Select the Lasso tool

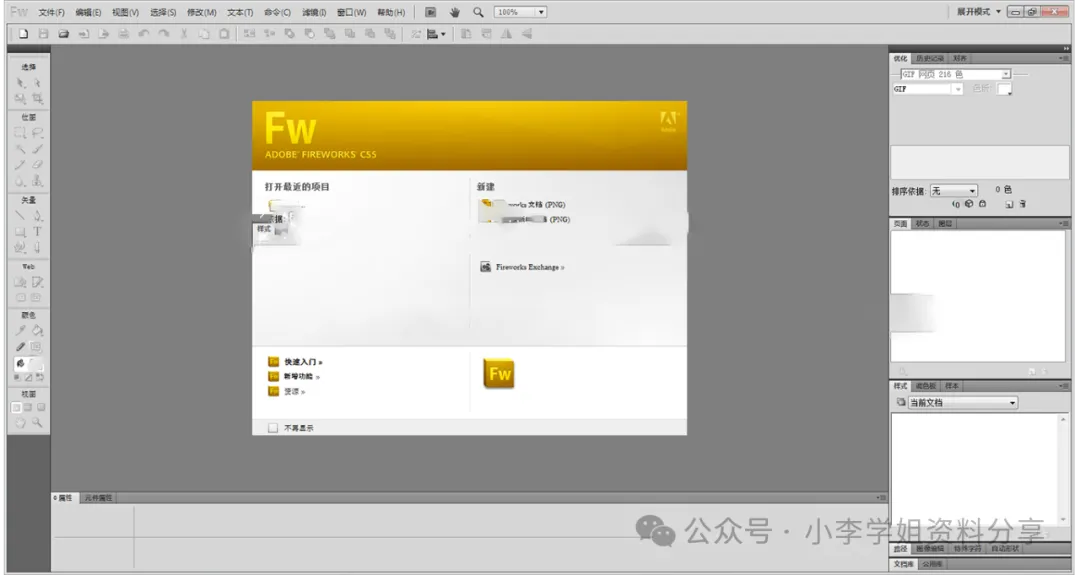pos(37,133)
